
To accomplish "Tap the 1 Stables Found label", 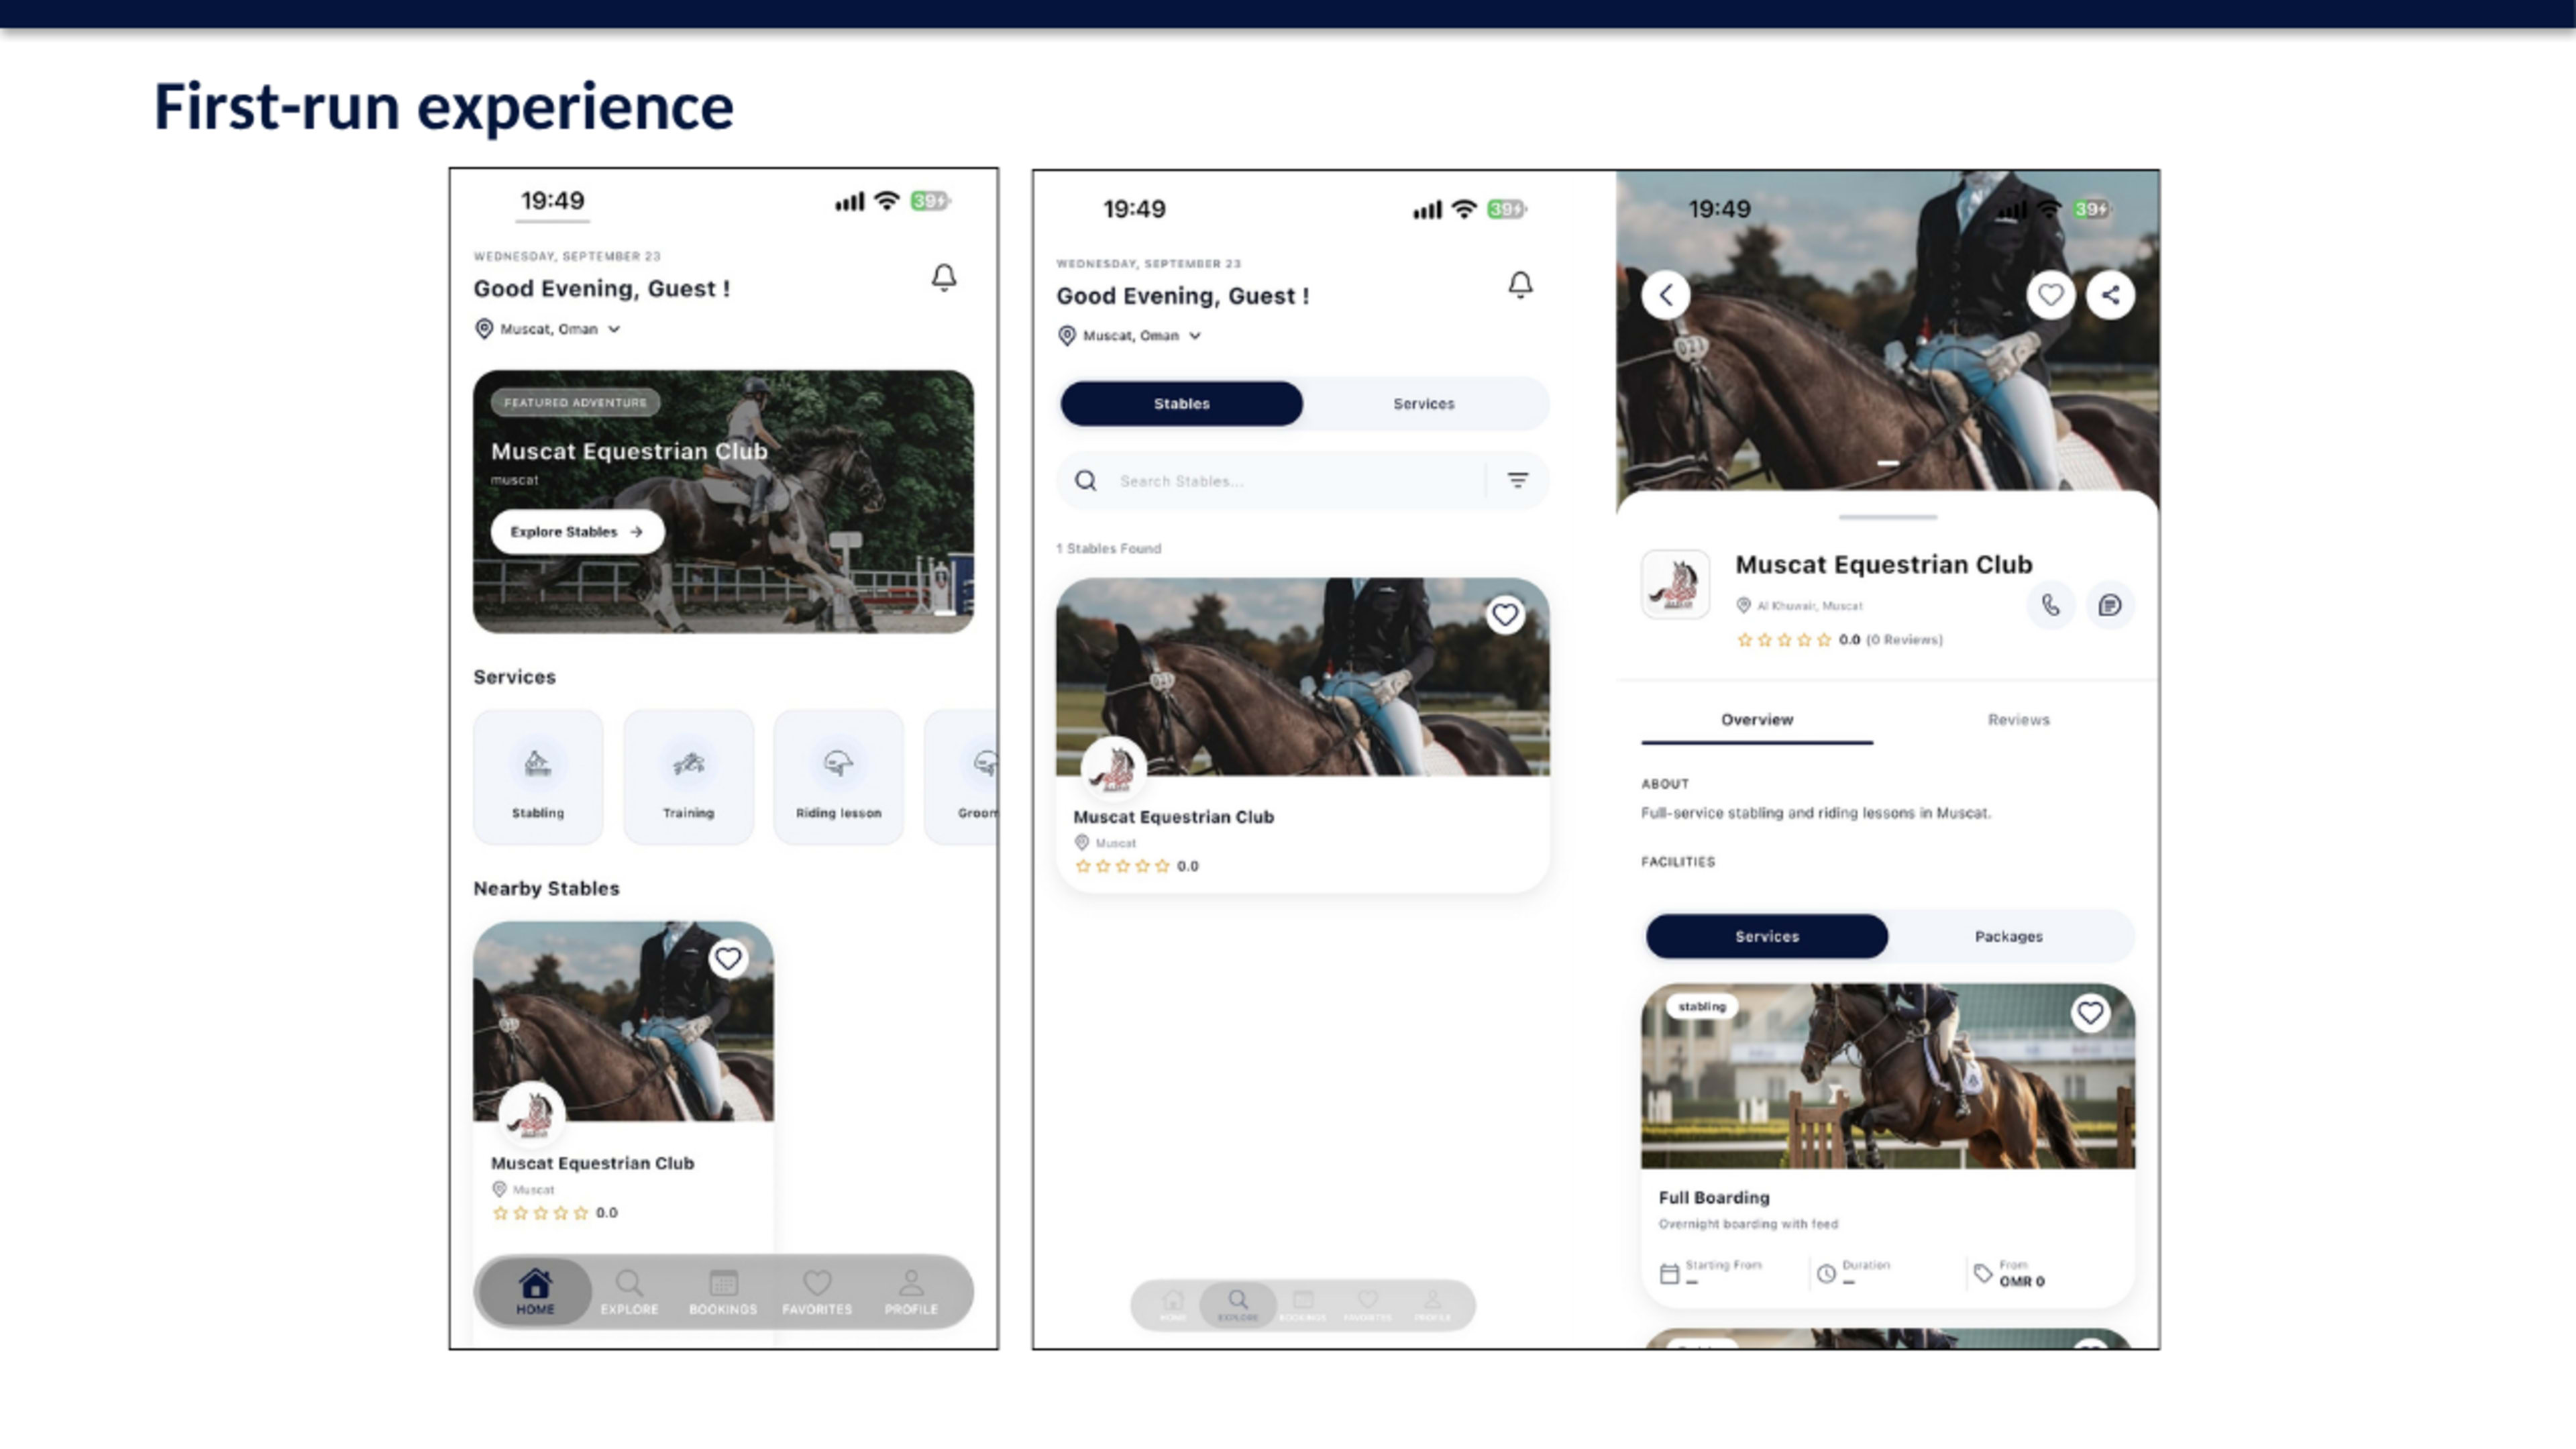I will tap(1109, 549).
